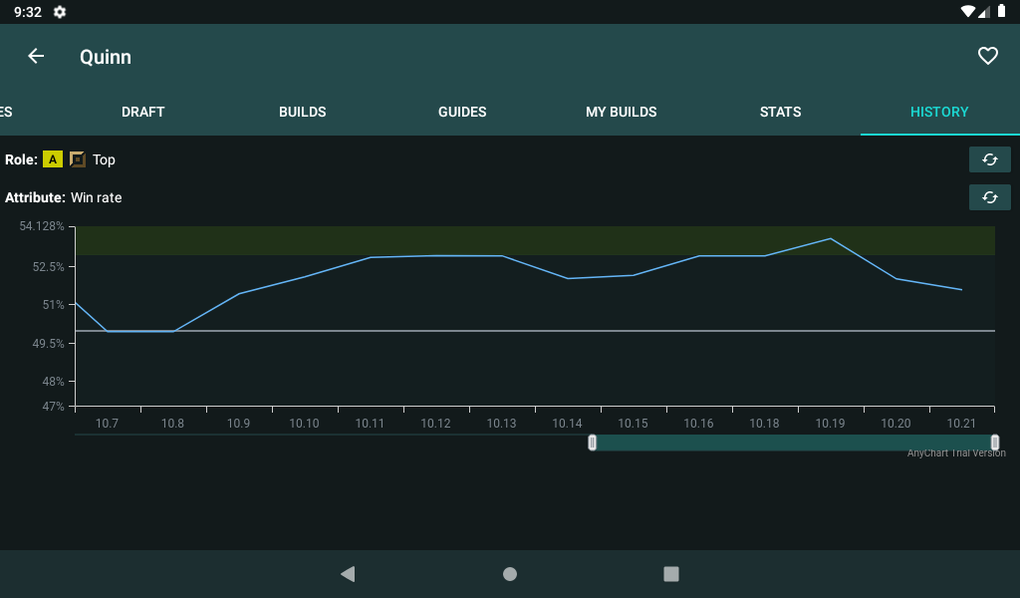The image size is (1020, 598).
Task: Tap the Attribute refresh icon
Action: pyautogui.click(x=989, y=197)
